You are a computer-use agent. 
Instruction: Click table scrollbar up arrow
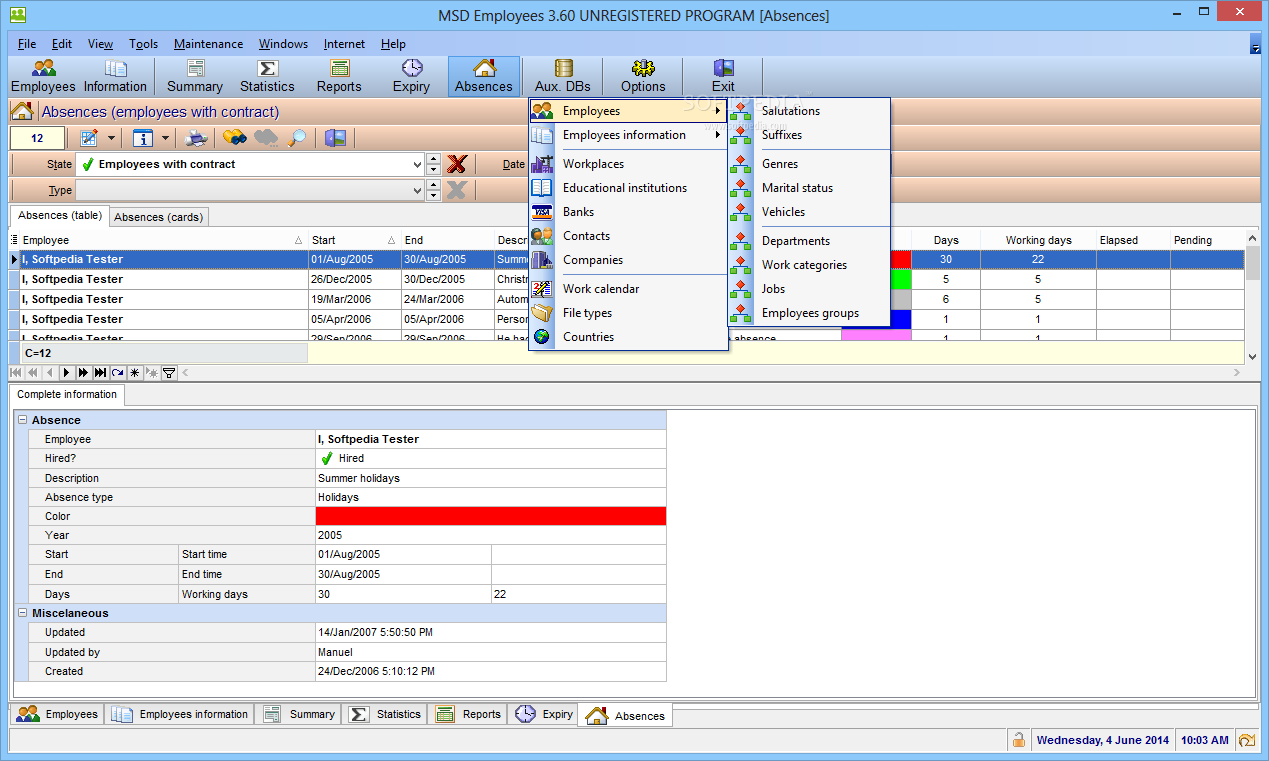[1253, 238]
